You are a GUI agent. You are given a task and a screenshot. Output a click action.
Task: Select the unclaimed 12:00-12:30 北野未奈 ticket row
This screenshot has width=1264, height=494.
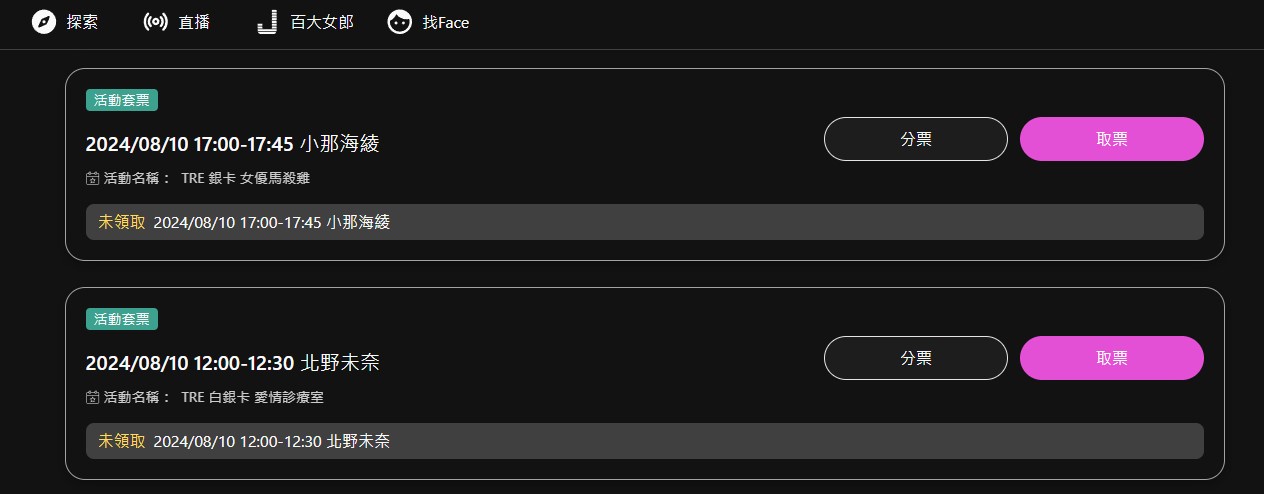coord(644,441)
